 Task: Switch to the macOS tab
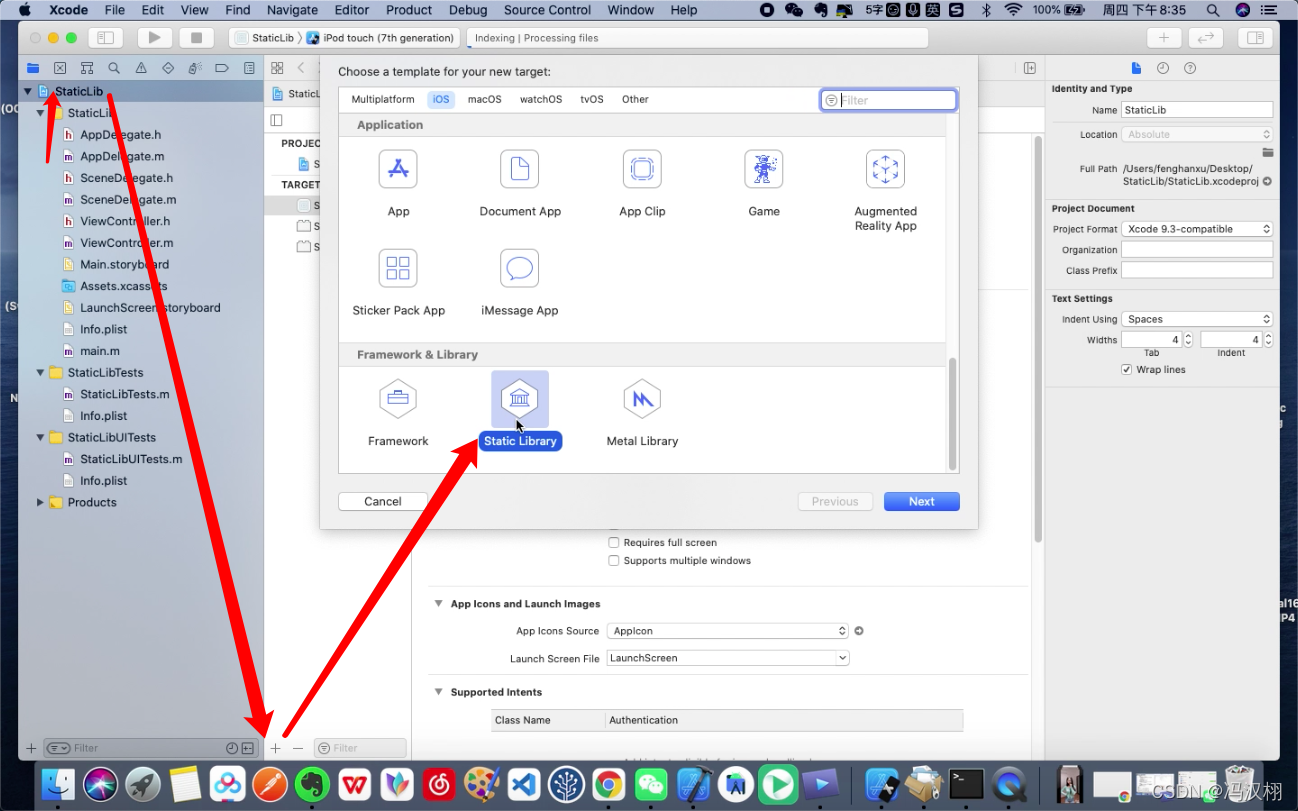pos(485,99)
